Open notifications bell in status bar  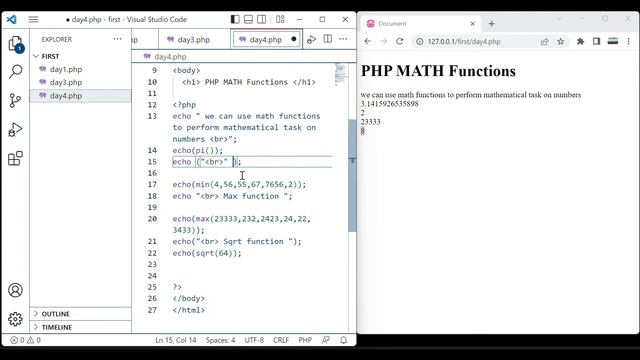point(344,340)
